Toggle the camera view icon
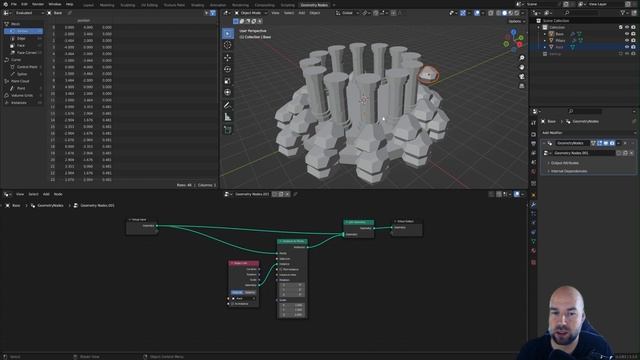Screen dimensions: 640x360 pos(522,77)
